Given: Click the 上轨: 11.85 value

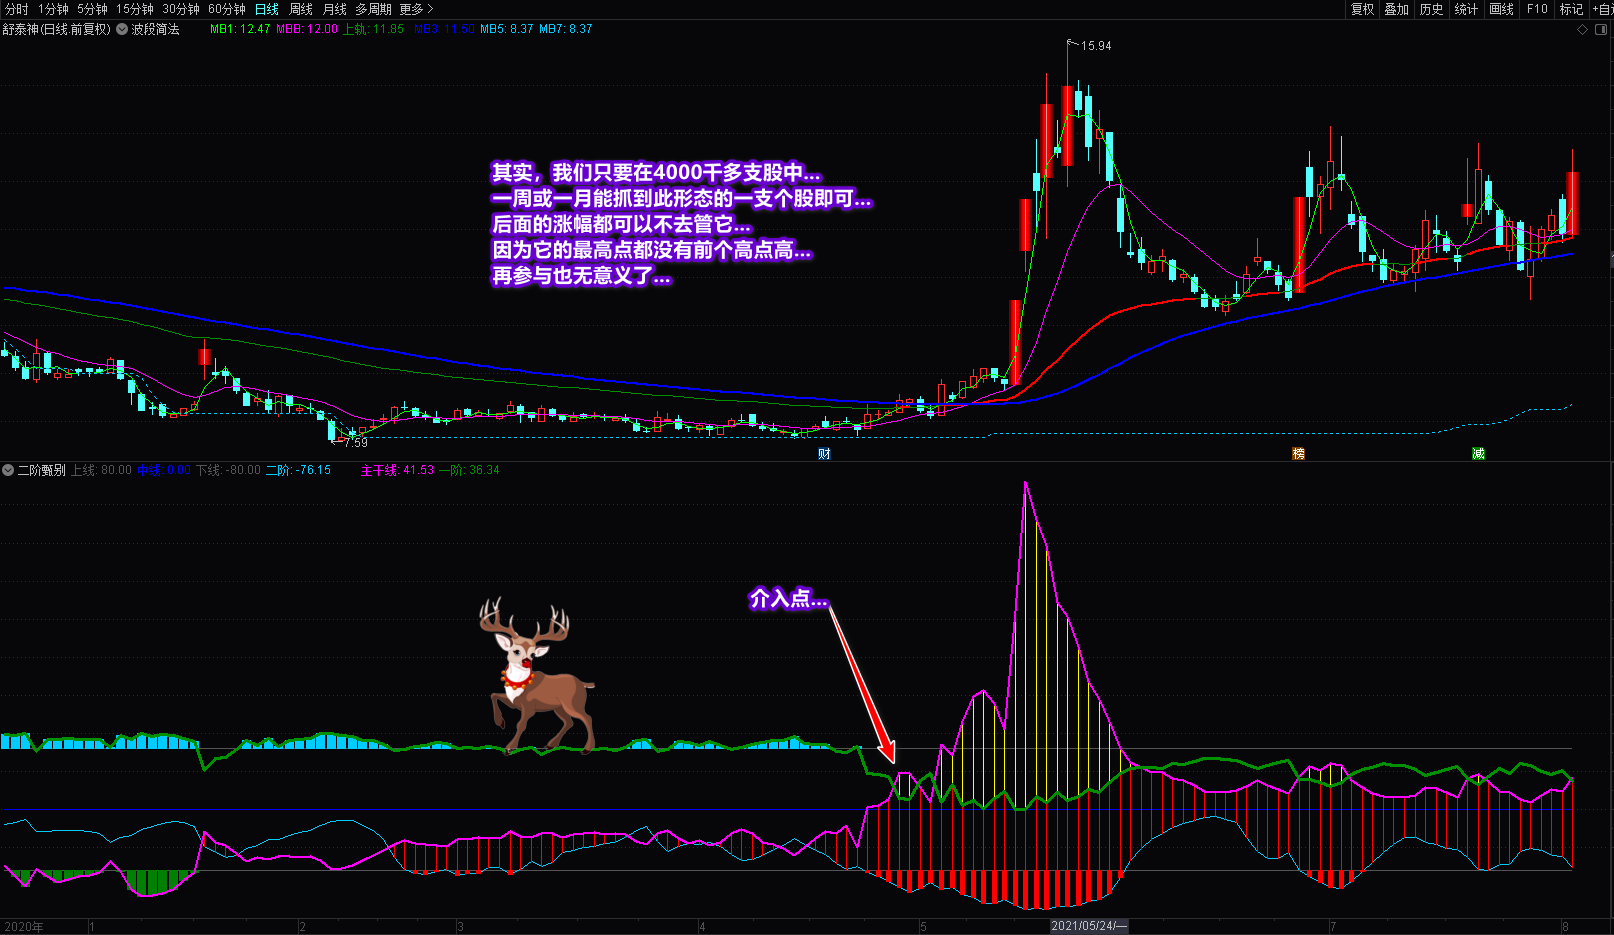Looking at the screenshot, I should tap(373, 29).
